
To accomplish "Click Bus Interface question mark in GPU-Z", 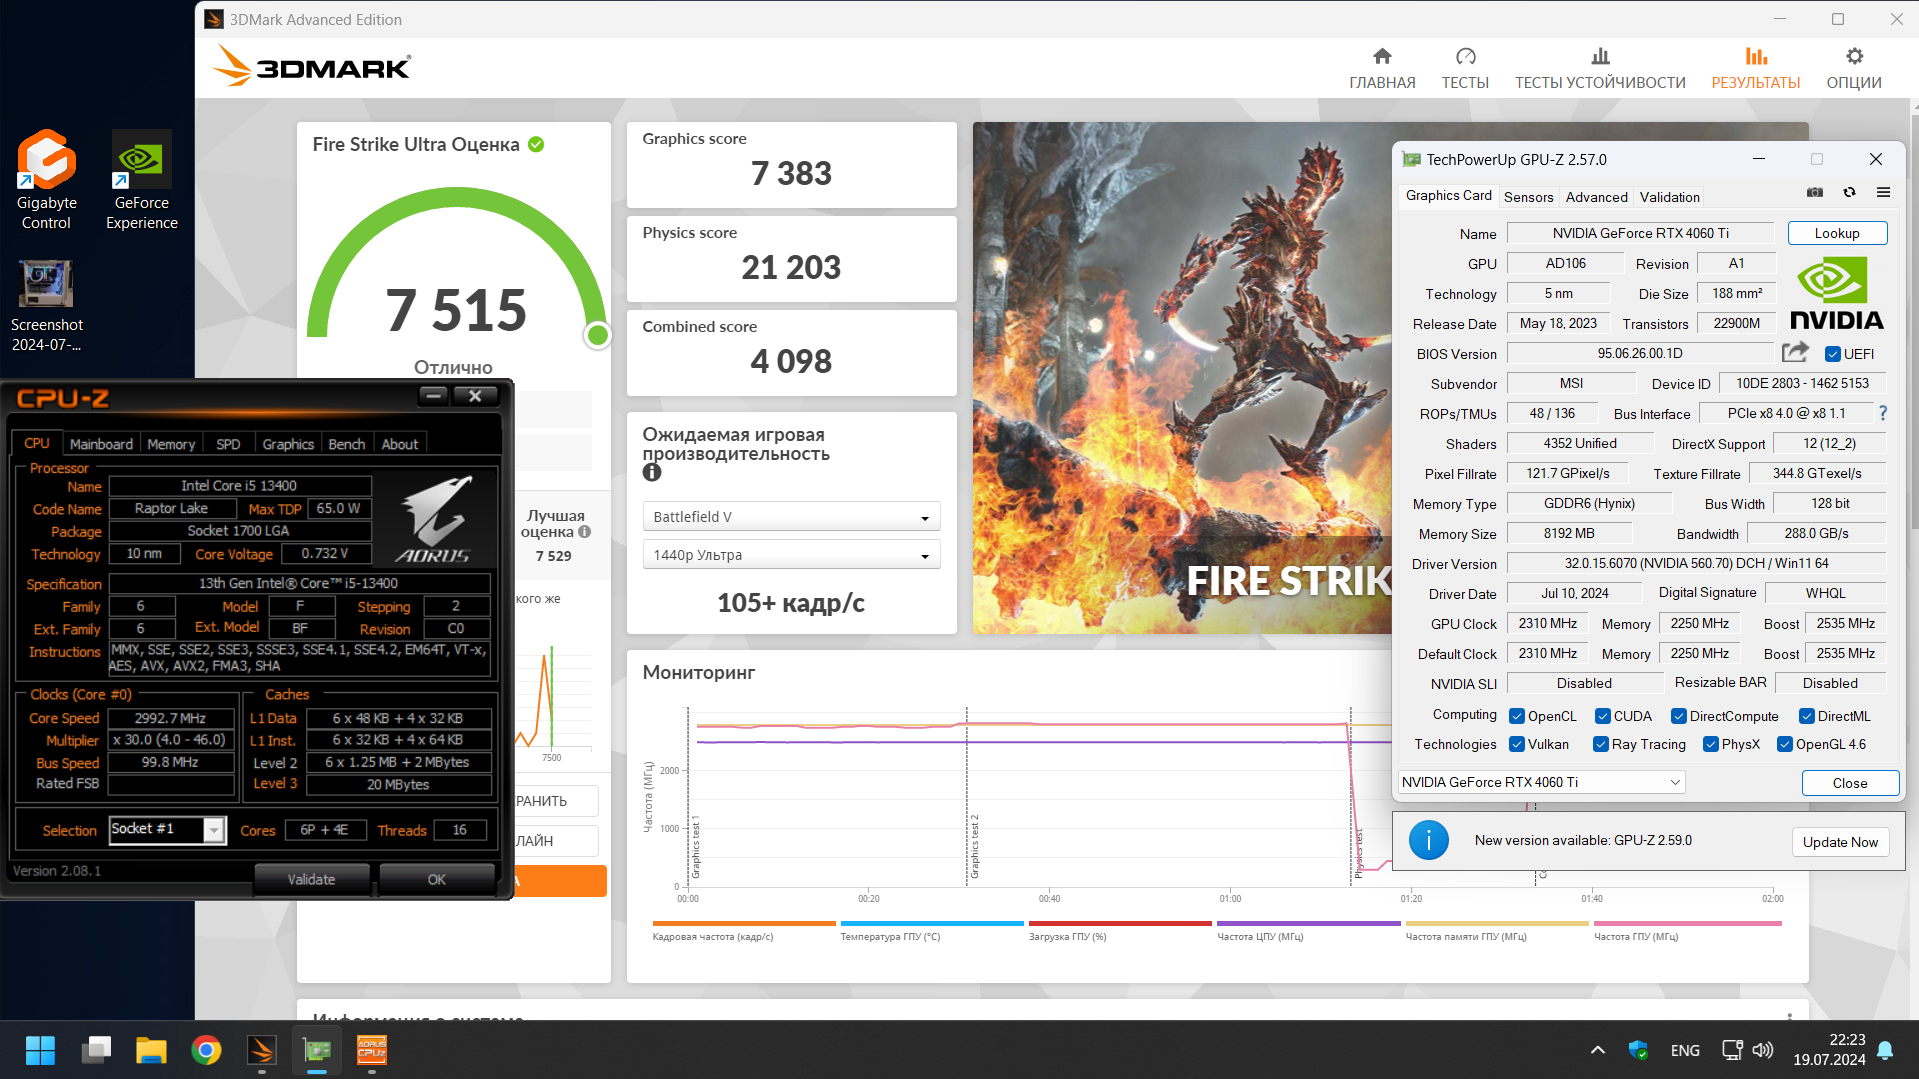I will coord(1883,413).
